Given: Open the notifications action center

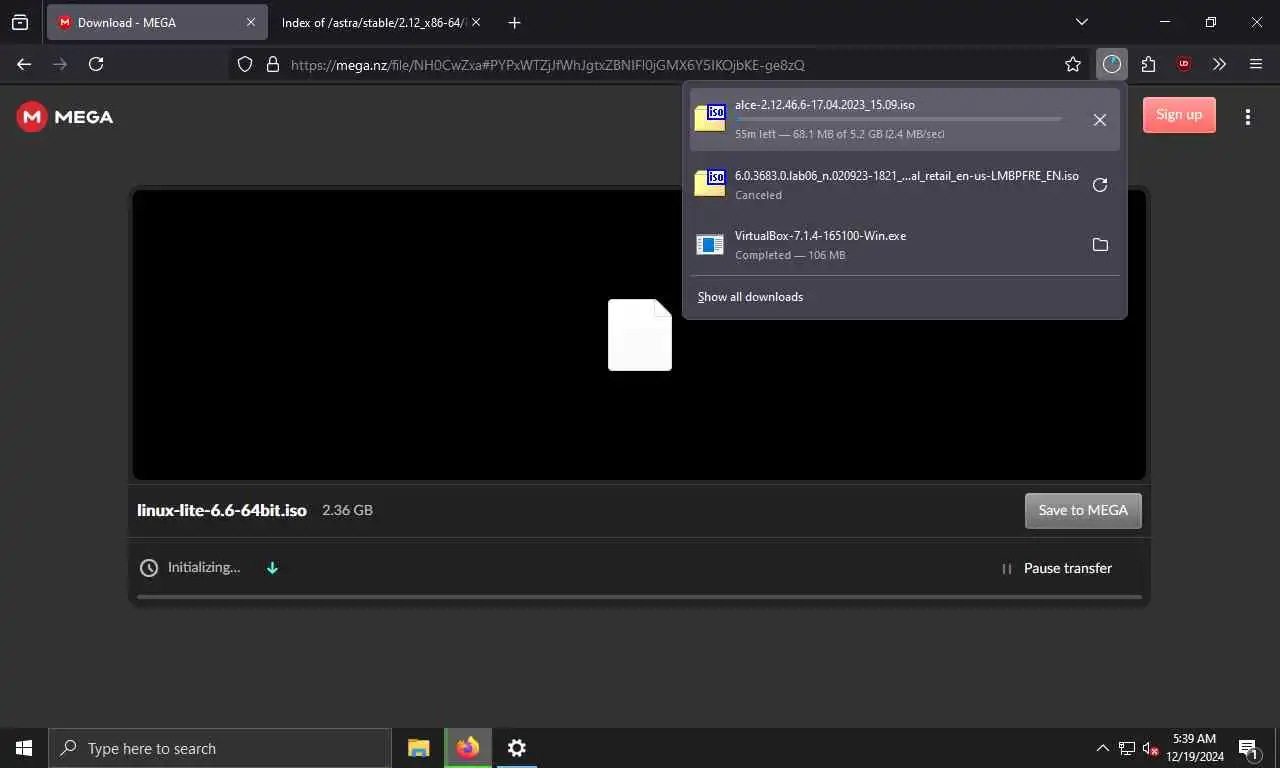Looking at the screenshot, I should pos(1249,748).
